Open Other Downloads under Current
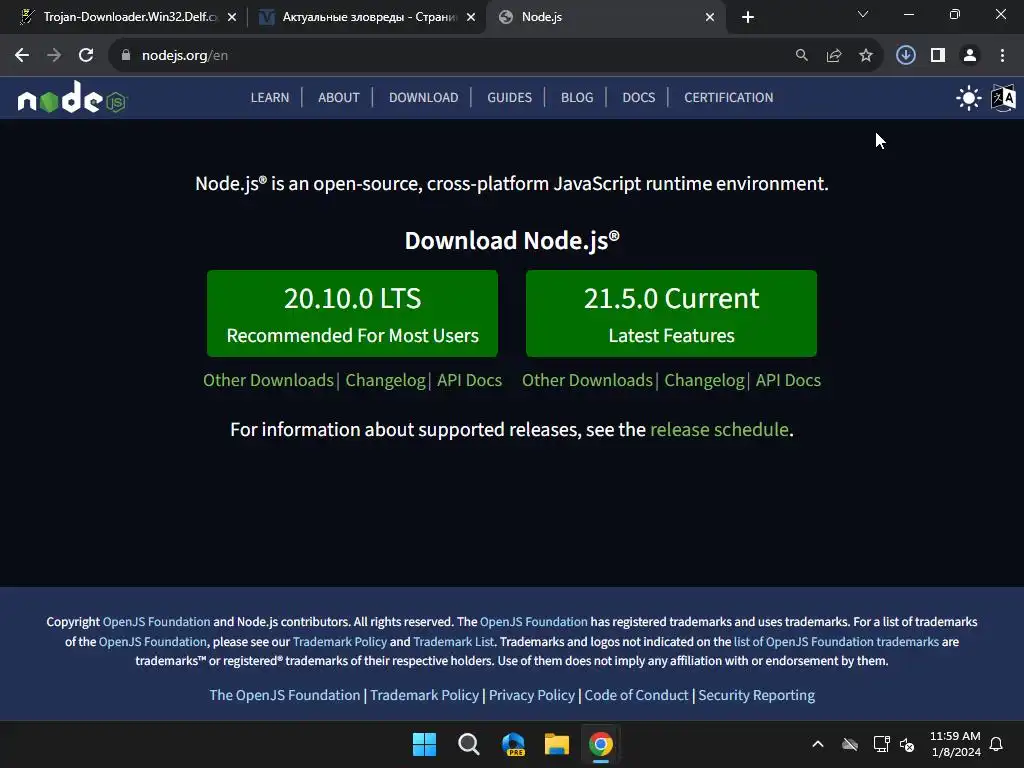 click(x=587, y=380)
